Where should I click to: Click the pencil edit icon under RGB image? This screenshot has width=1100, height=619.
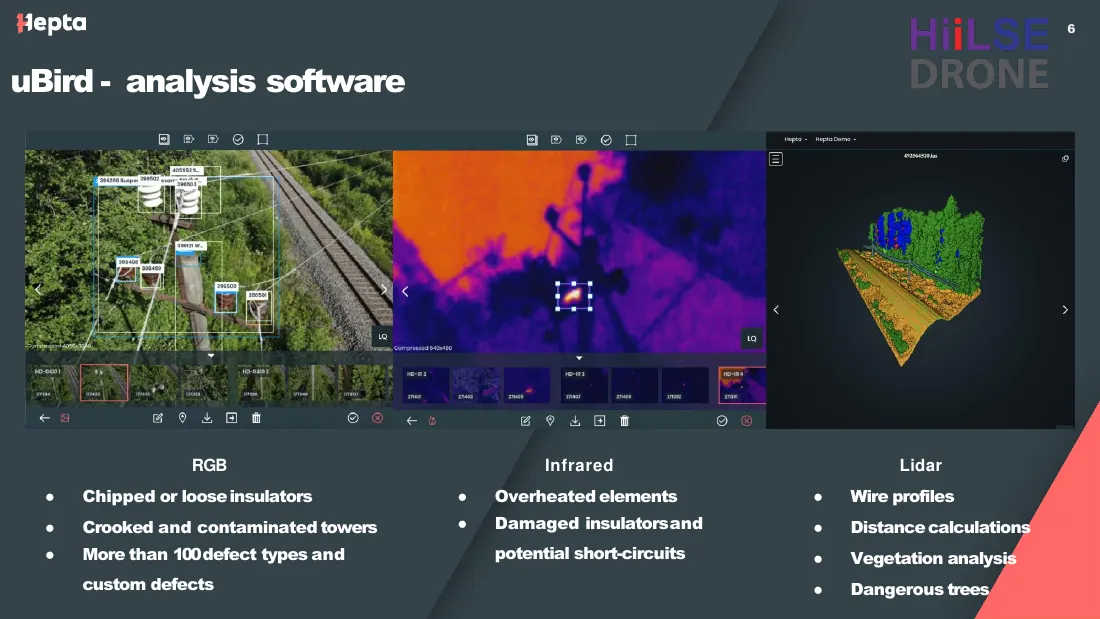coord(158,418)
